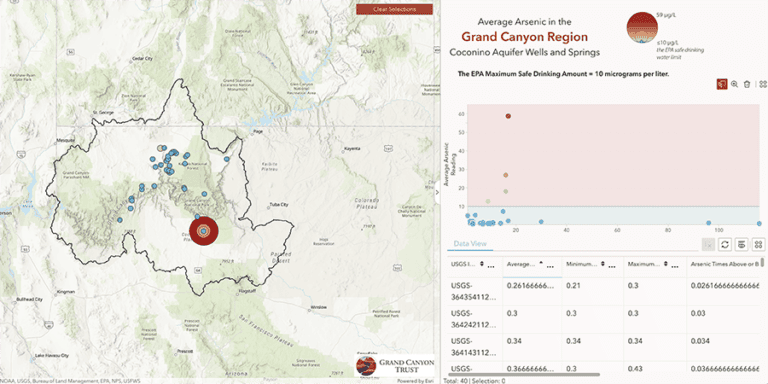This screenshot has height=384, width=768.
Task: Click the Average value '0.26166666...'
Action: tap(529, 285)
